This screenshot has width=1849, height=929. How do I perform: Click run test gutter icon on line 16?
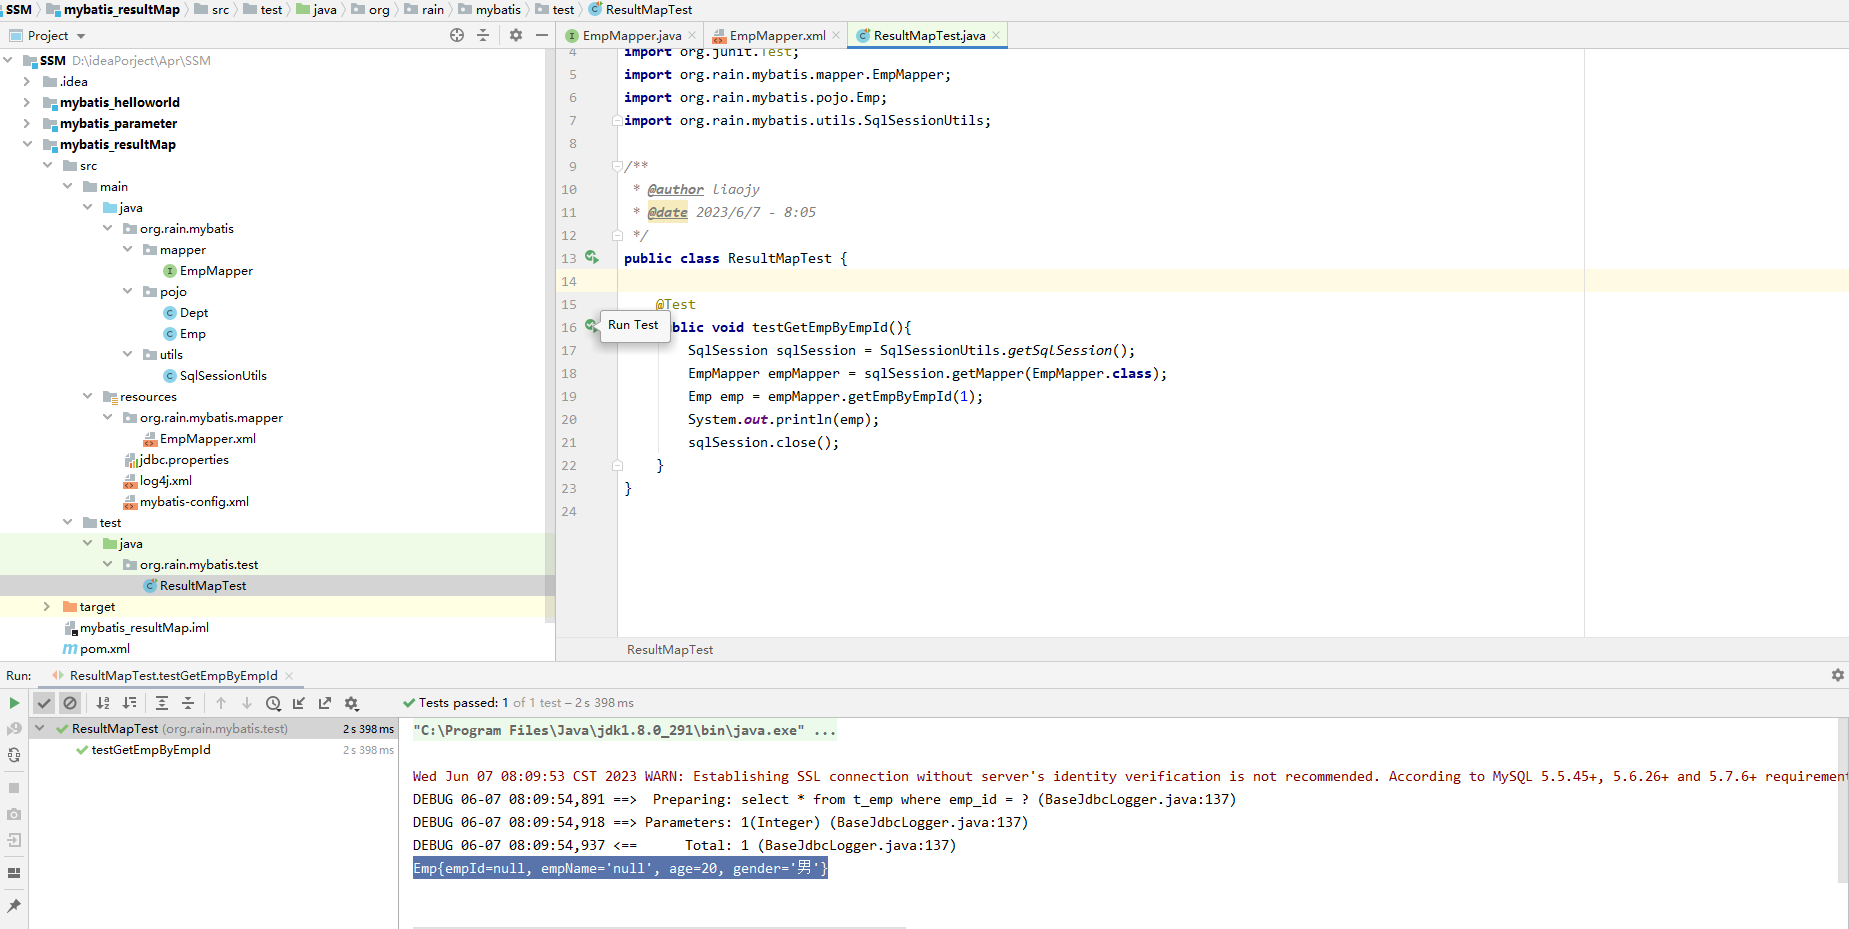pyautogui.click(x=590, y=326)
